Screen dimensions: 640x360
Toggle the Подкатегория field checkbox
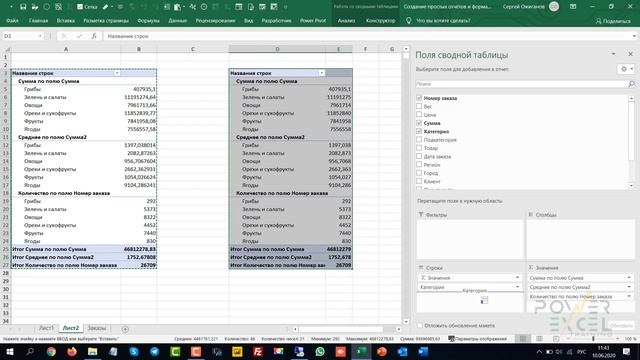coord(419,140)
